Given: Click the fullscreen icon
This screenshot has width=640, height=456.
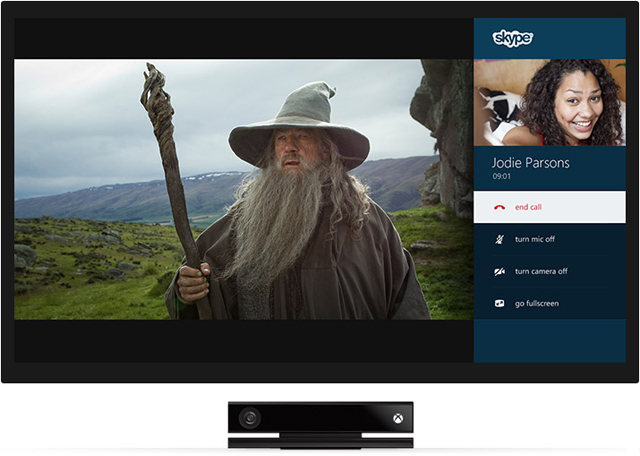Looking at the screenshot, I should point(500,303).
